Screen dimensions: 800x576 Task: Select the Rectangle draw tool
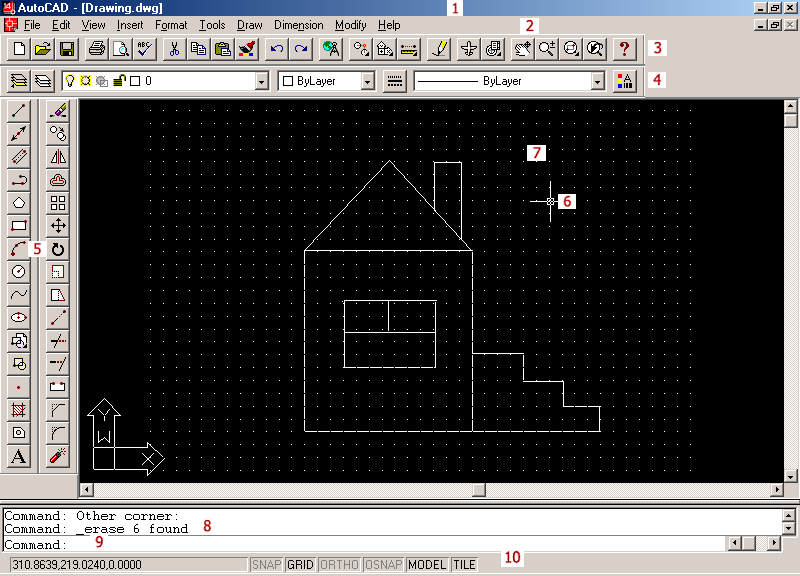18,226
